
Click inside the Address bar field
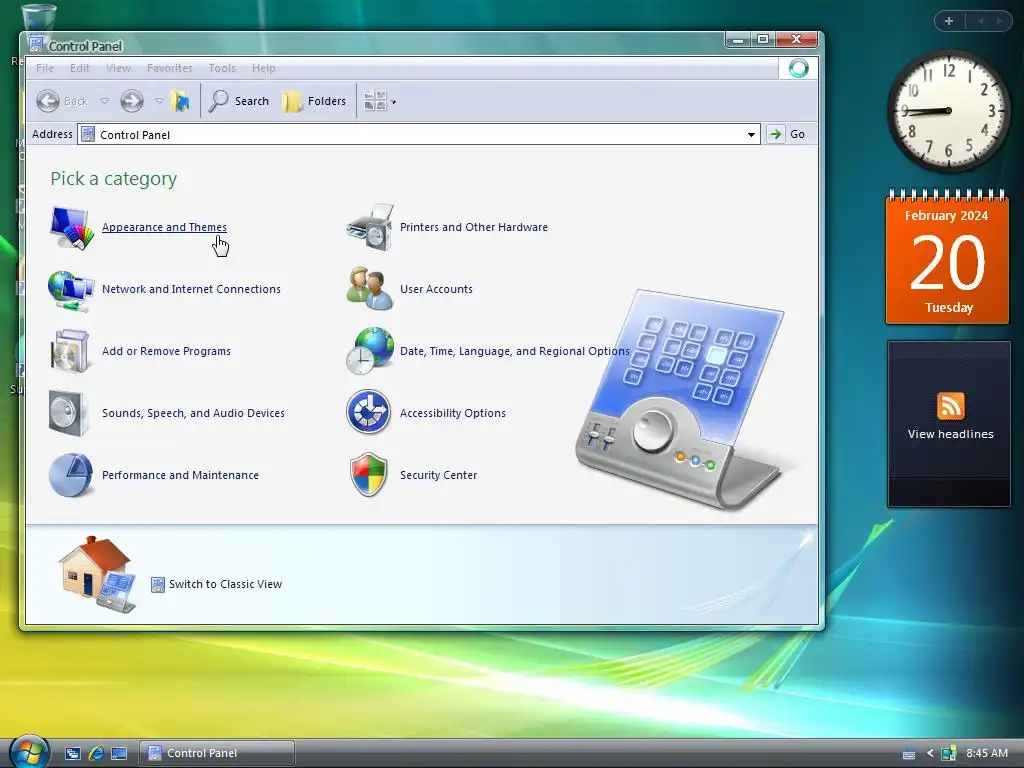(x=419, y=135)
